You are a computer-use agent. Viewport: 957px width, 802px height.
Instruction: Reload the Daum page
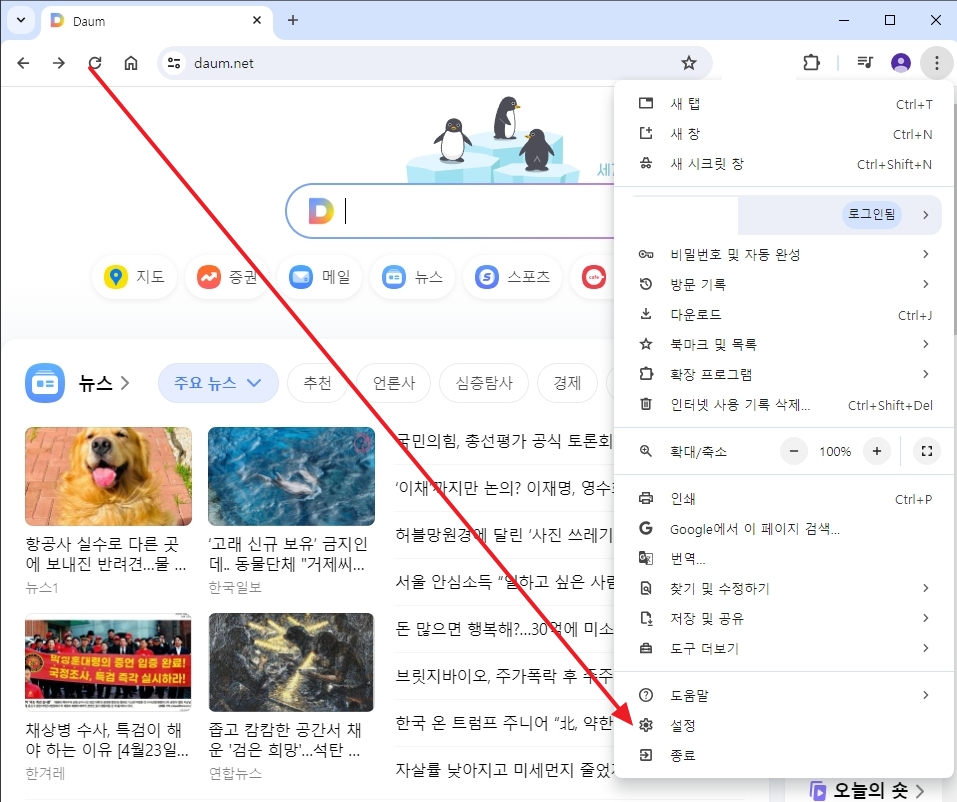(95, 63)
